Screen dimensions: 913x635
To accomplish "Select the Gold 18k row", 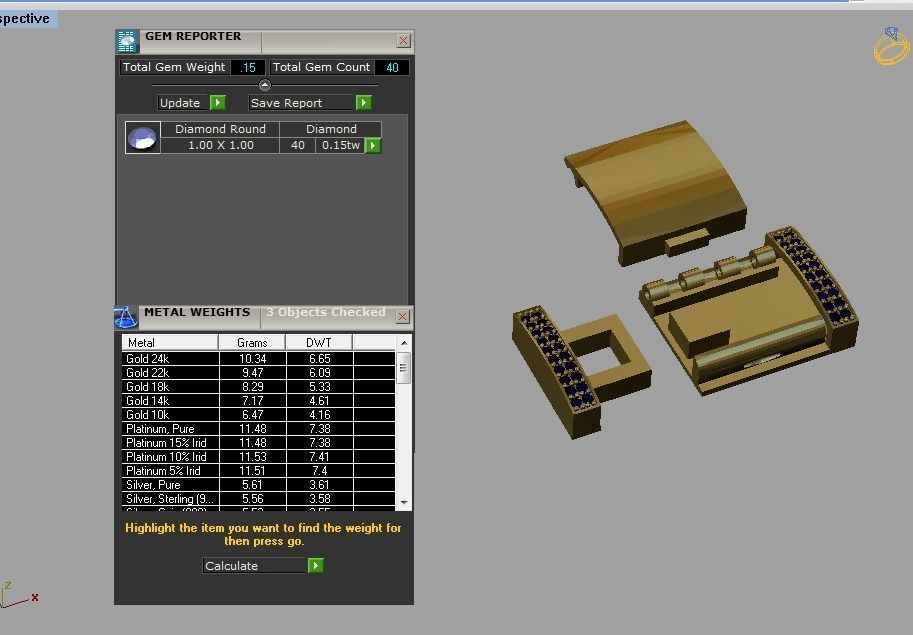I will 259,386.
